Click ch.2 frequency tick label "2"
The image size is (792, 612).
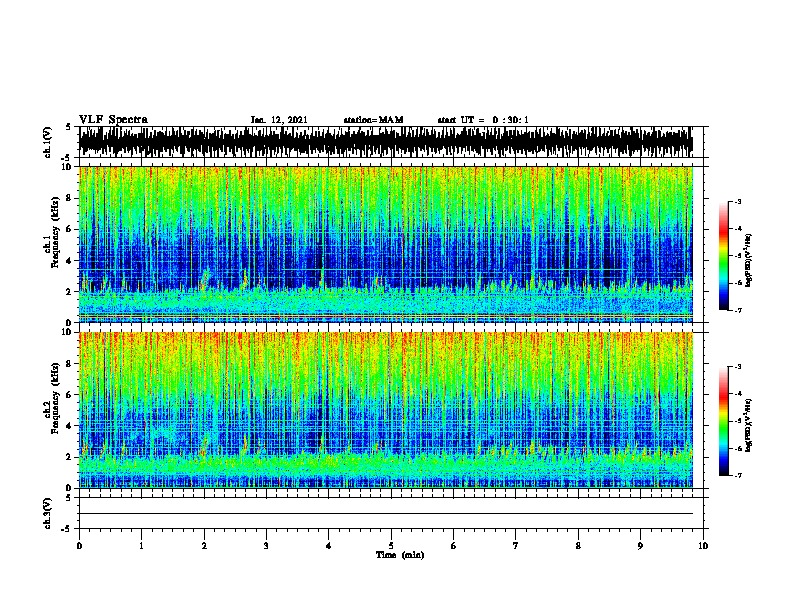click(x=69, y=457)
